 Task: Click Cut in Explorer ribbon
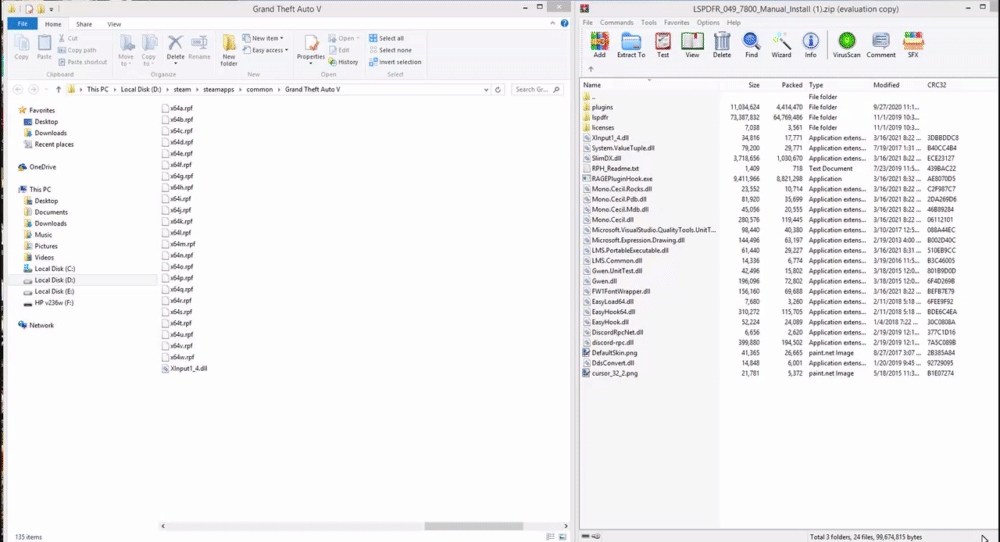point(68,38)
